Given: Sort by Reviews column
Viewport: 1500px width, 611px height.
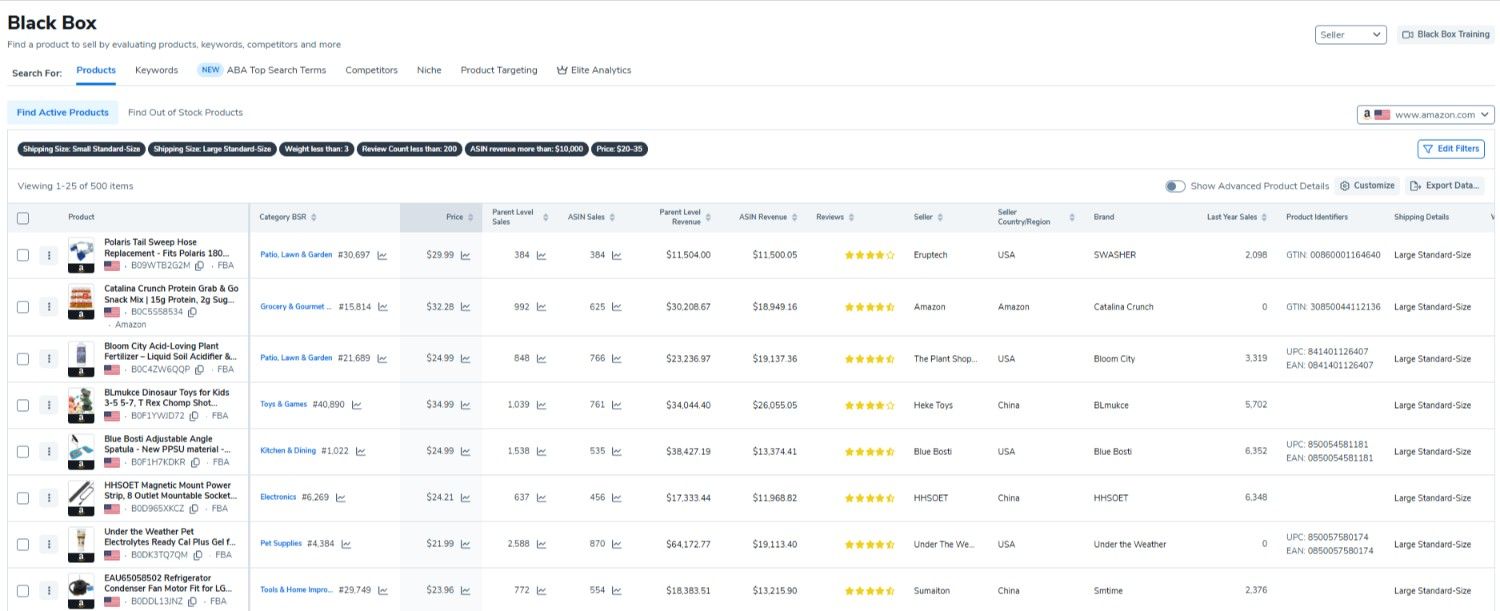Looking at the screenshot, I should pyautogui.click(x=852, y=217).
